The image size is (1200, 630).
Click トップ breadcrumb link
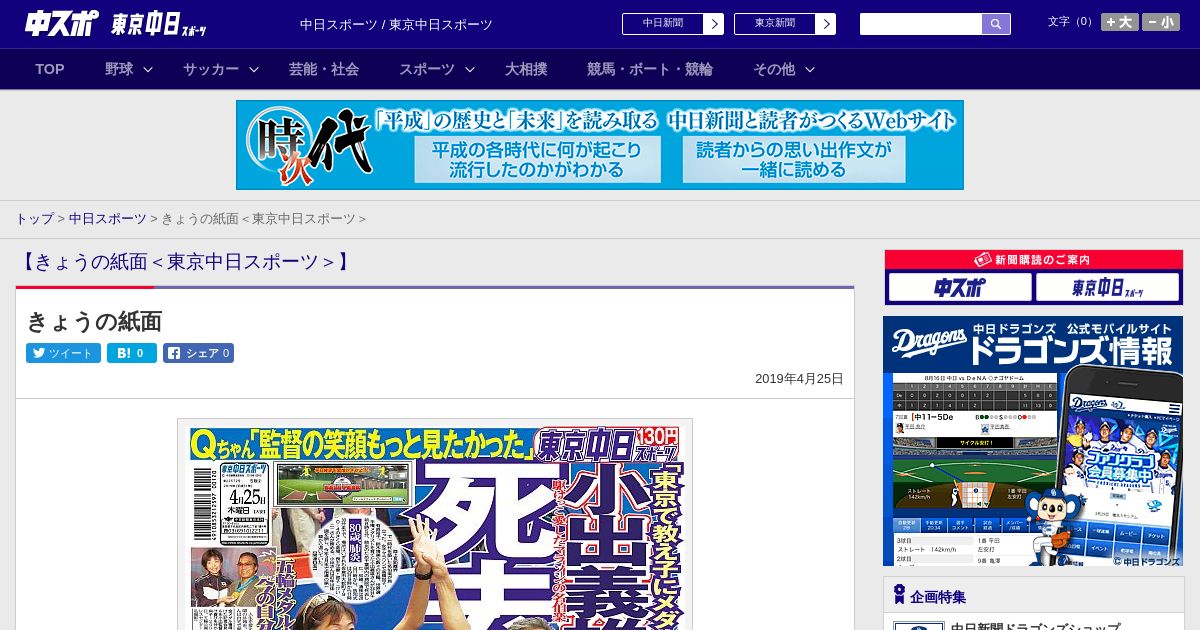[34, 218]
